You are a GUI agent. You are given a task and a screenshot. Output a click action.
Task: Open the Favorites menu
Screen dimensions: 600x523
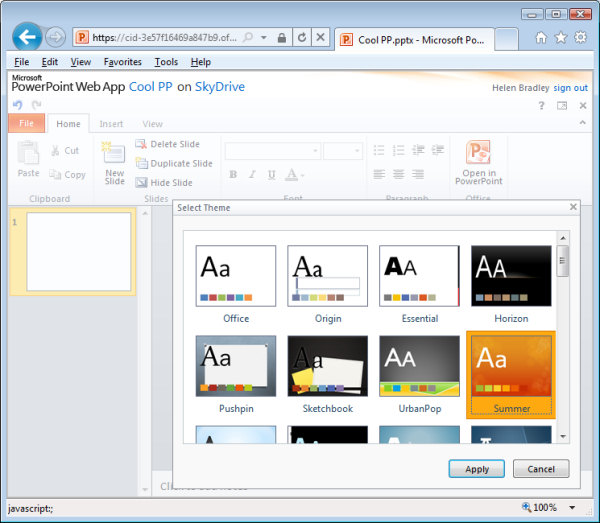(x=122, y=62)
